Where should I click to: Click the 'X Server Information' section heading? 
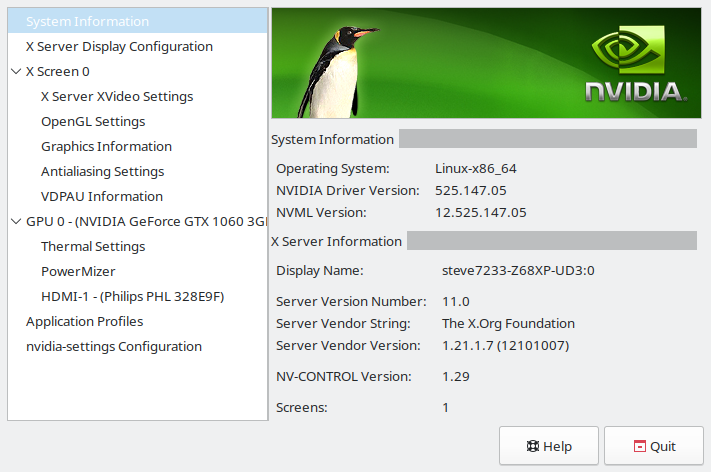point(336,242)
